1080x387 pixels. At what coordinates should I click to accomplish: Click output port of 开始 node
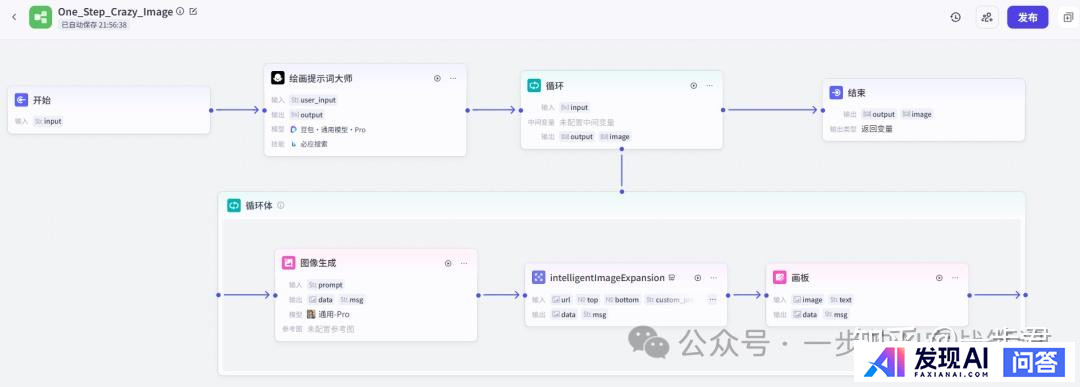(x=211, y=109)
